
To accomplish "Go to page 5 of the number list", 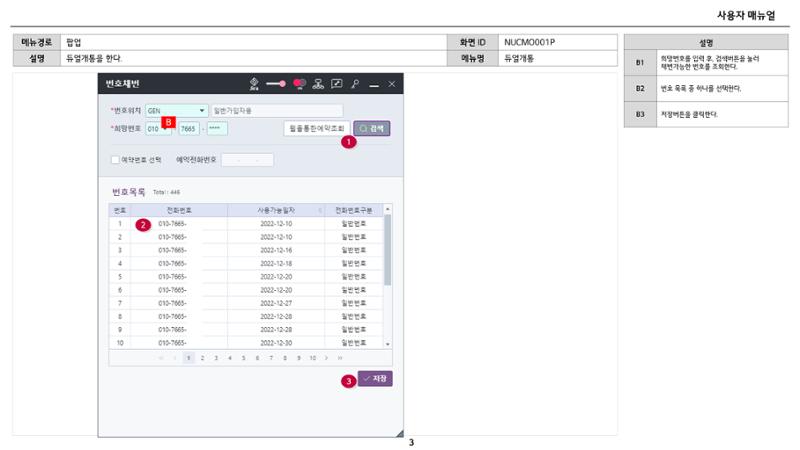I will (244, 358).
